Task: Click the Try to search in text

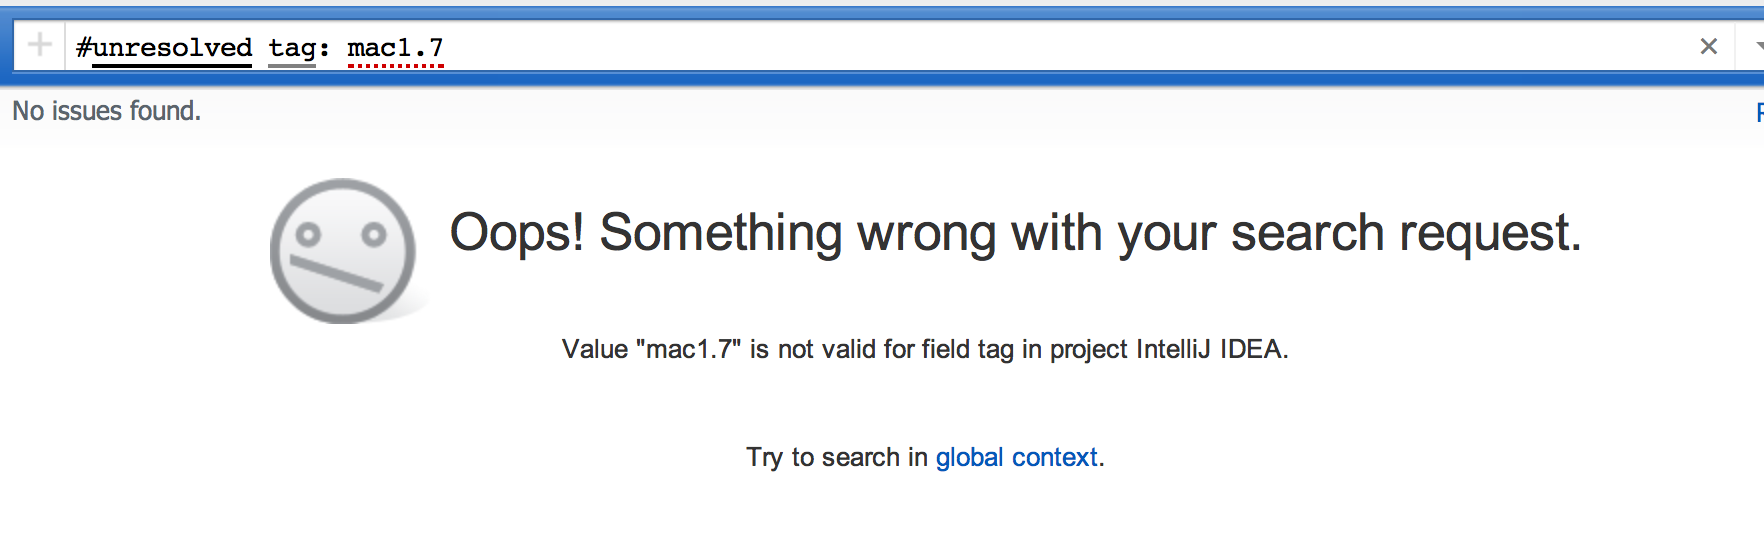Action: tap(837, 457)
